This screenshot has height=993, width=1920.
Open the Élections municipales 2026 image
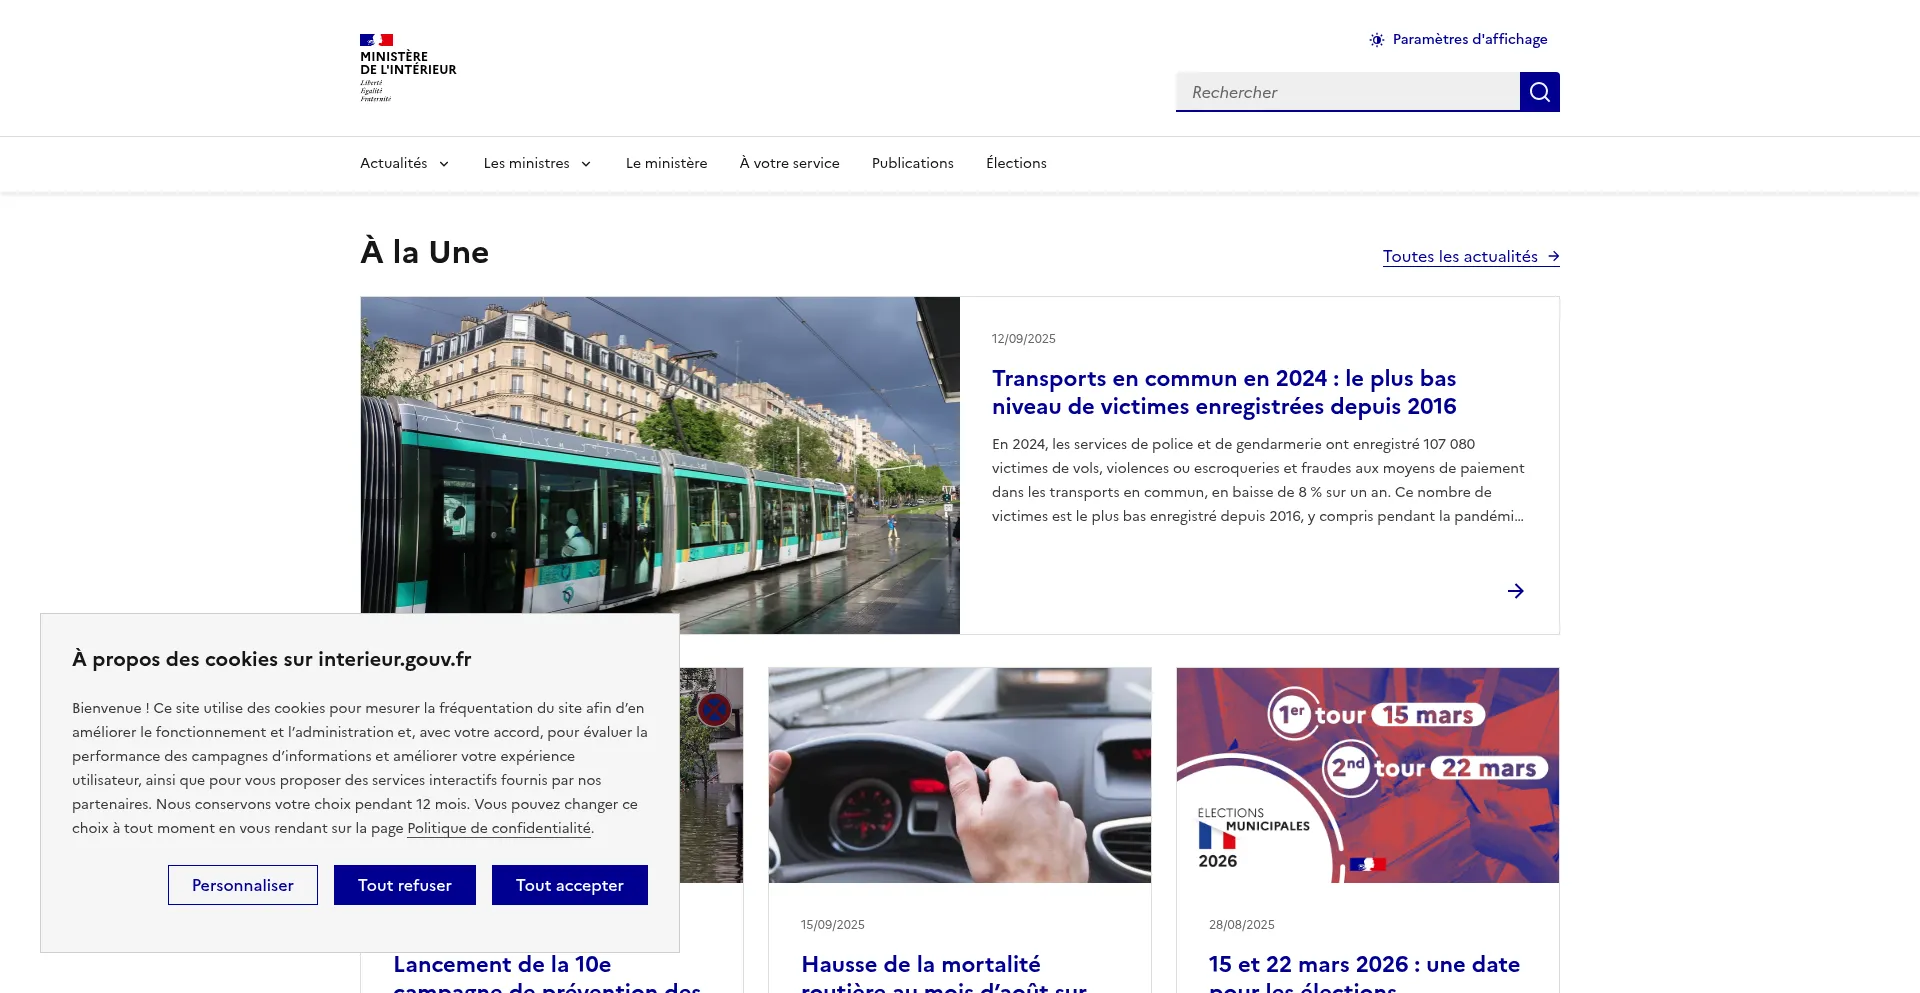(1367, 775)
